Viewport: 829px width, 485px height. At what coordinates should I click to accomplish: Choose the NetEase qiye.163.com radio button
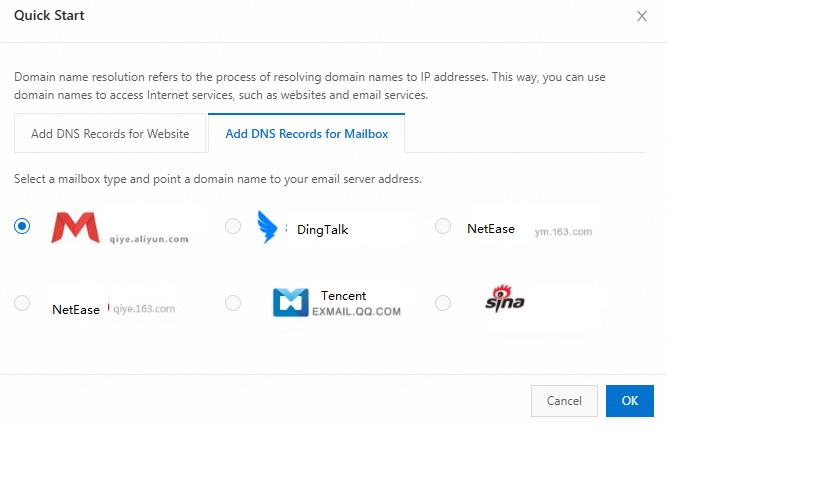(22, 303)
